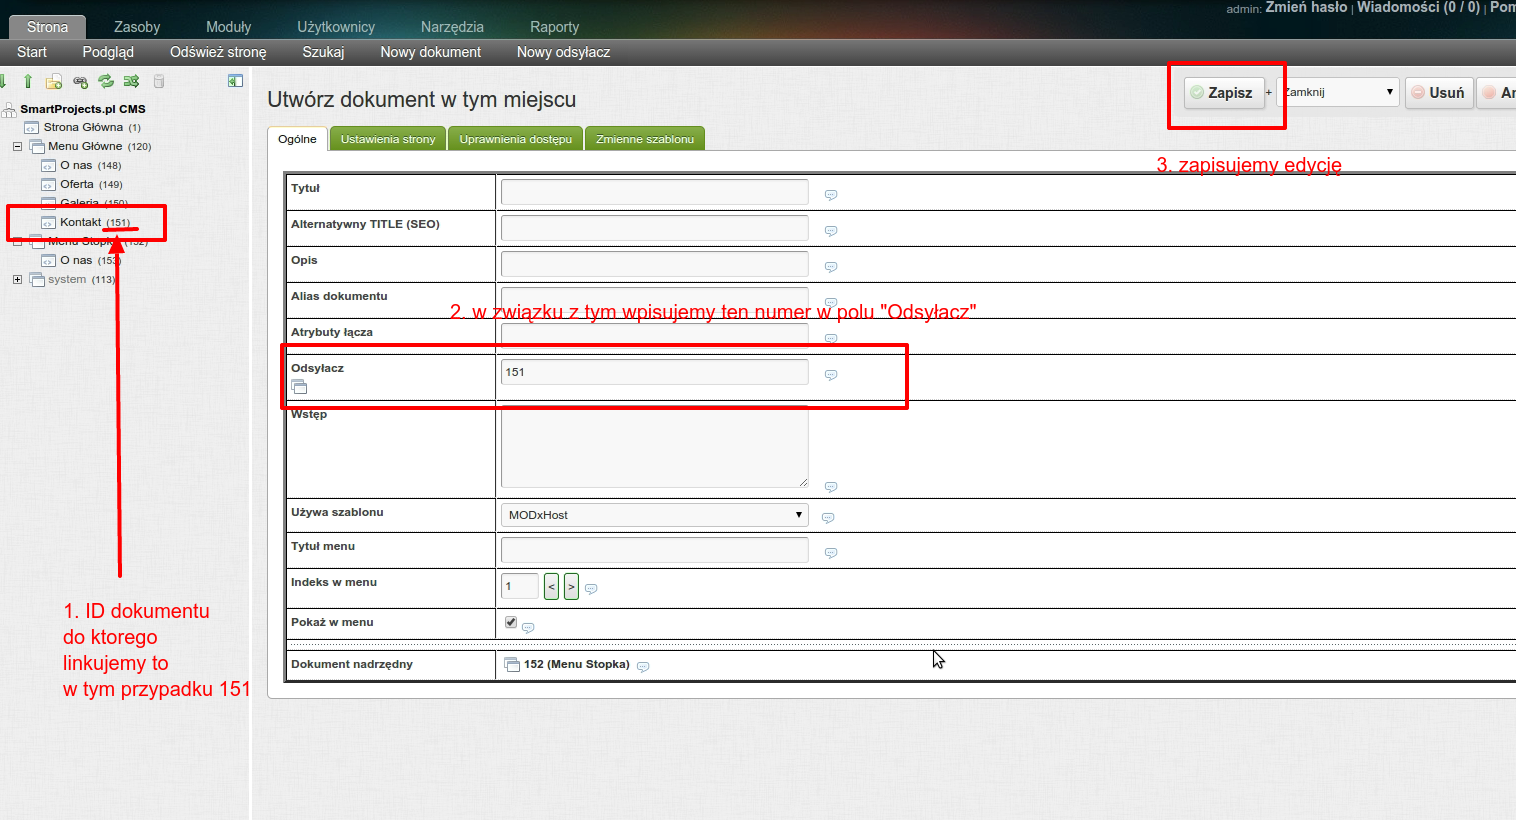Screen dimensions: 1516x820
Task: Click the empty trash icon in the tree toolbar
Action: coord(158,81)
